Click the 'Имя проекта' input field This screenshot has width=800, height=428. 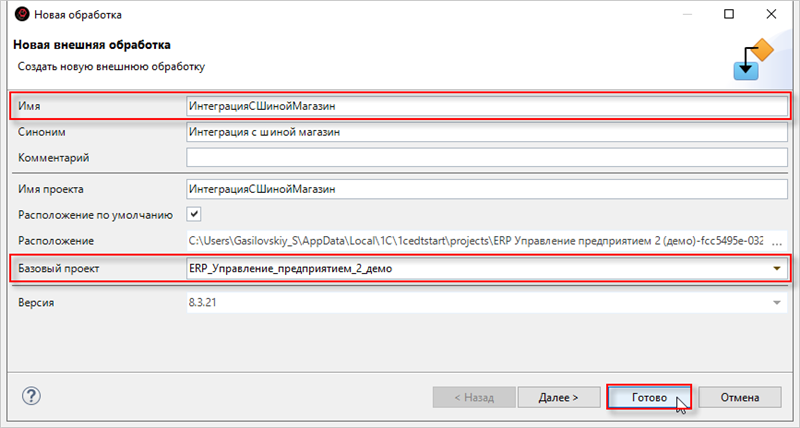tap(486, 188)
